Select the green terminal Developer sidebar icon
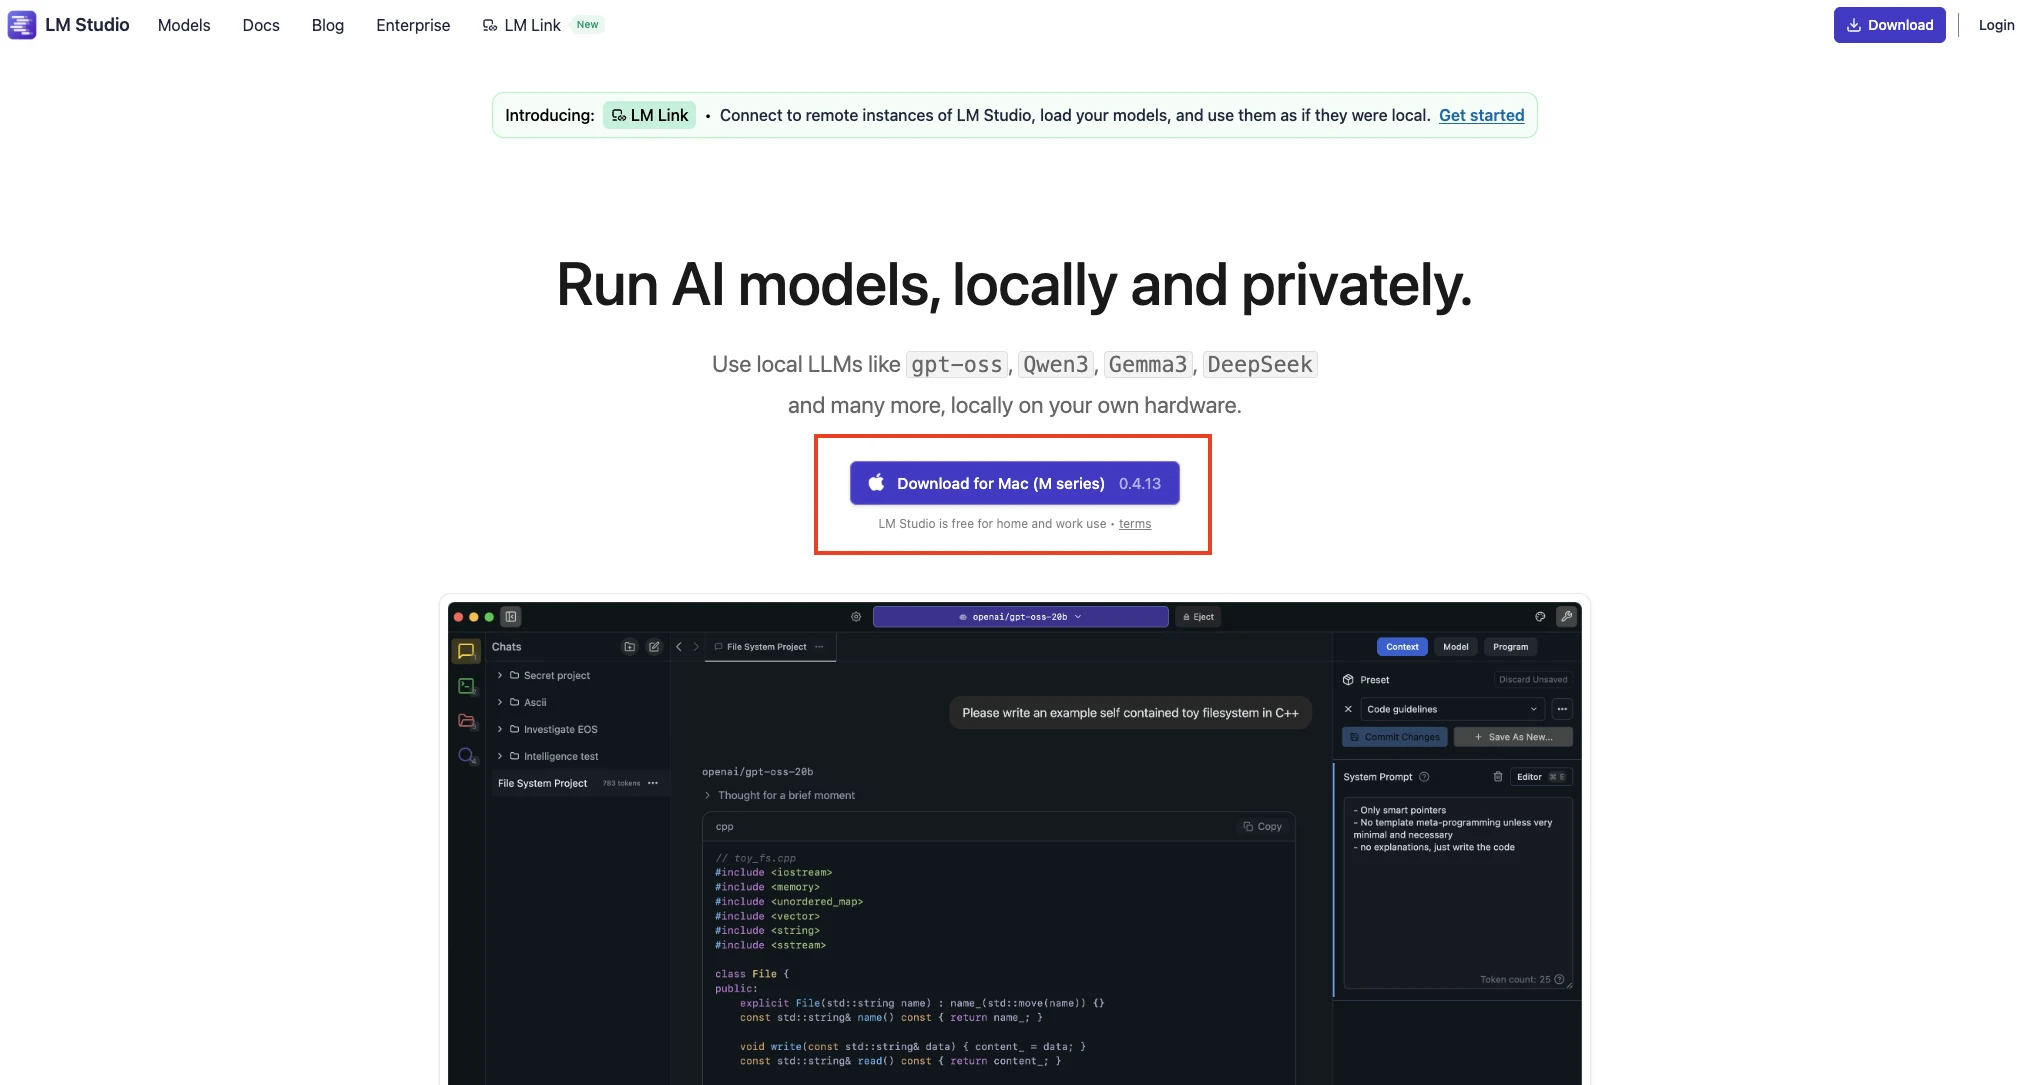Screen dimensions: 2028x1085 tap(466, 686)
